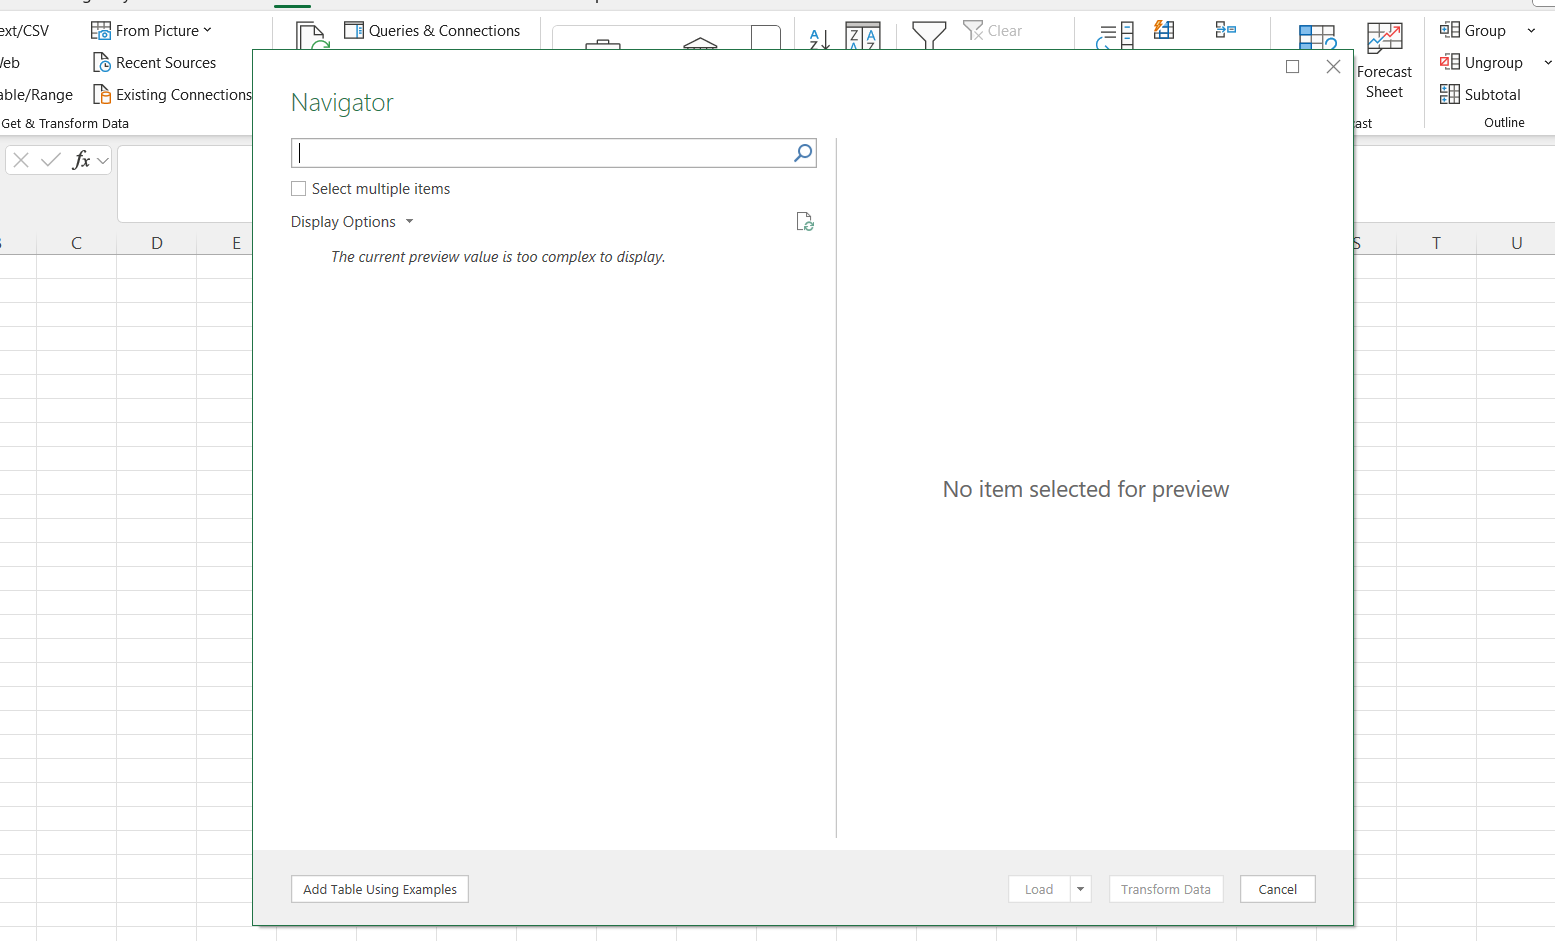The height and width of the screenshot is (941, 1555).
Task: Click the Clear filter button
Action: pos(992,31)
